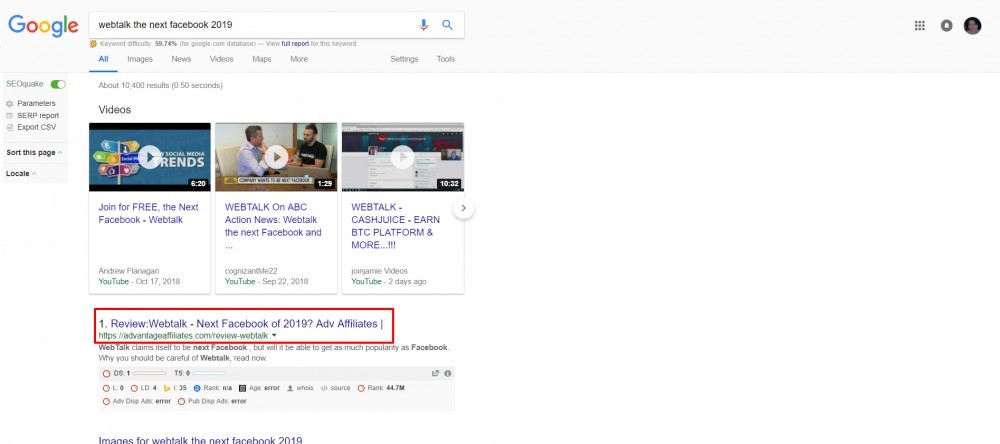Open search Tools
The image size is (1000, 444).
pos(446,59)
